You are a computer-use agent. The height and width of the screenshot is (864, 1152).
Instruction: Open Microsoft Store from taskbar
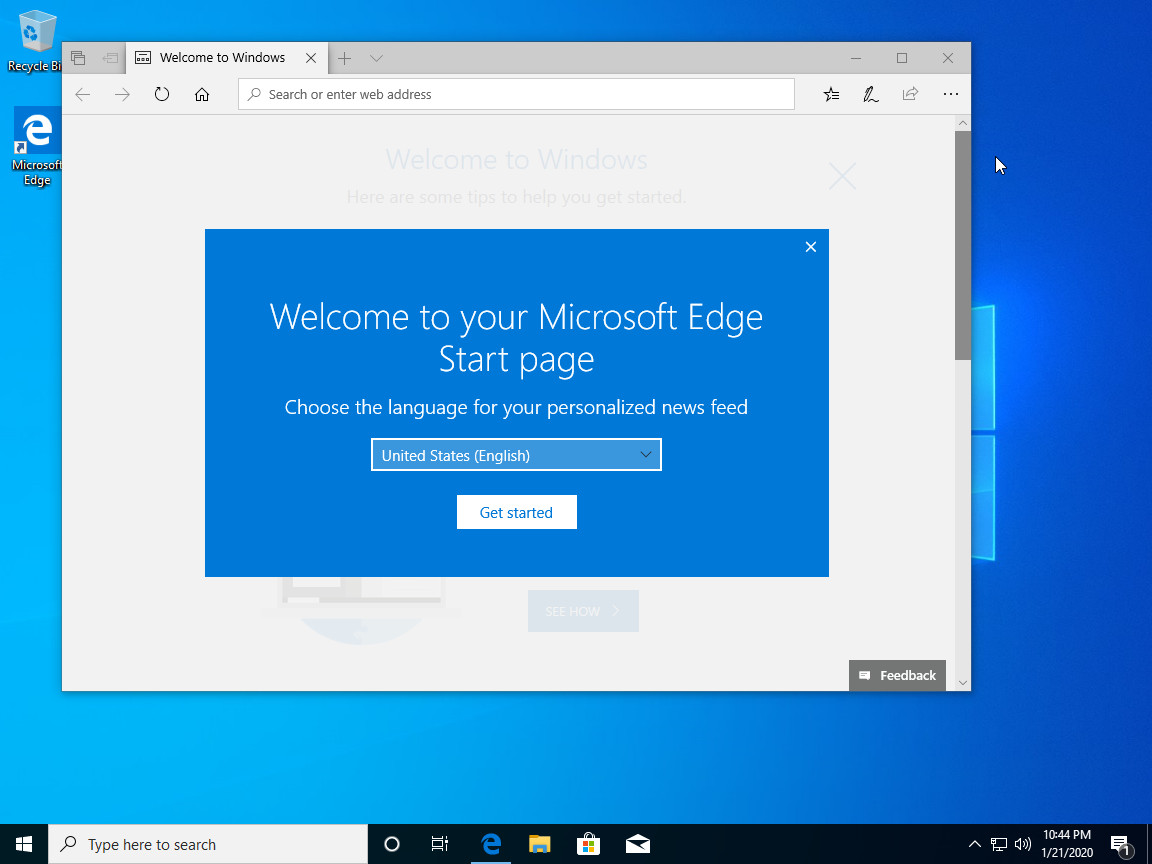click(x=588, y=844)
